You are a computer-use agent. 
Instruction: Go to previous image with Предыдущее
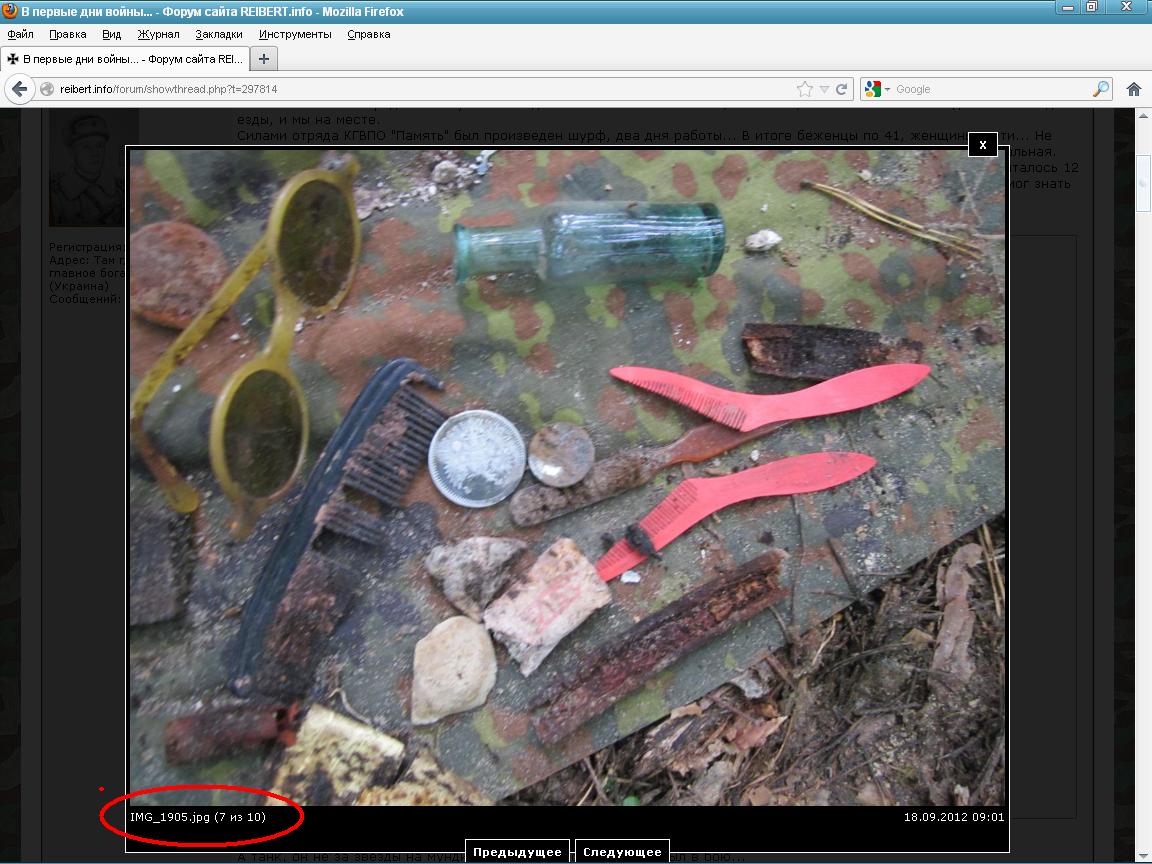517,851
